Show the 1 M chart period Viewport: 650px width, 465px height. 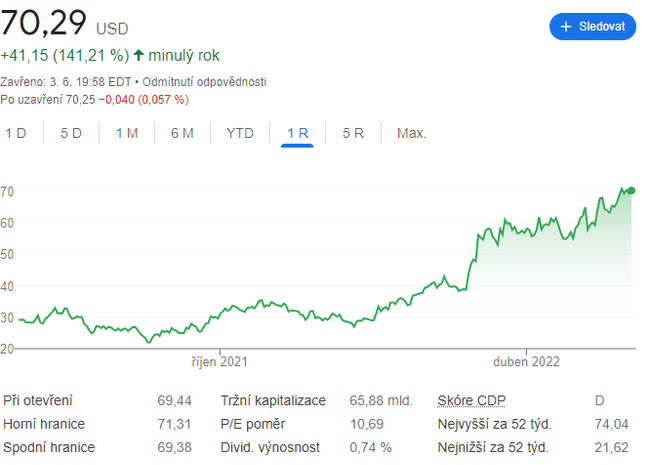[x=126, y=133]
